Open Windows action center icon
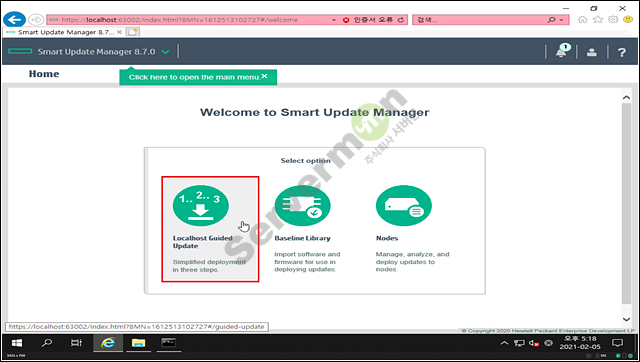640x362 pixels. tap(618, 343)
